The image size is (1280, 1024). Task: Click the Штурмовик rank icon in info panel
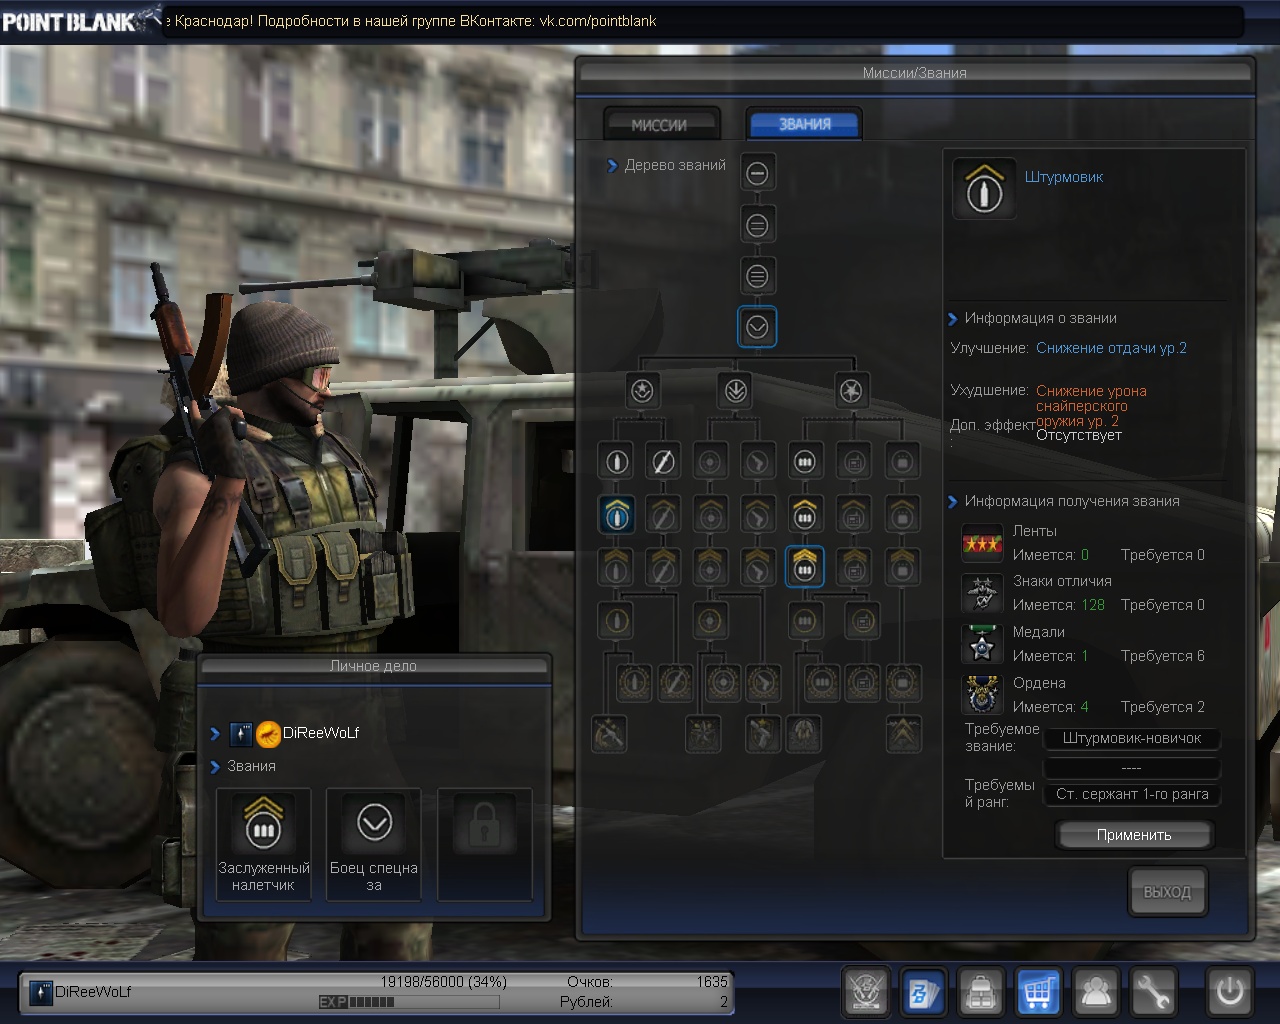point(984,188)
